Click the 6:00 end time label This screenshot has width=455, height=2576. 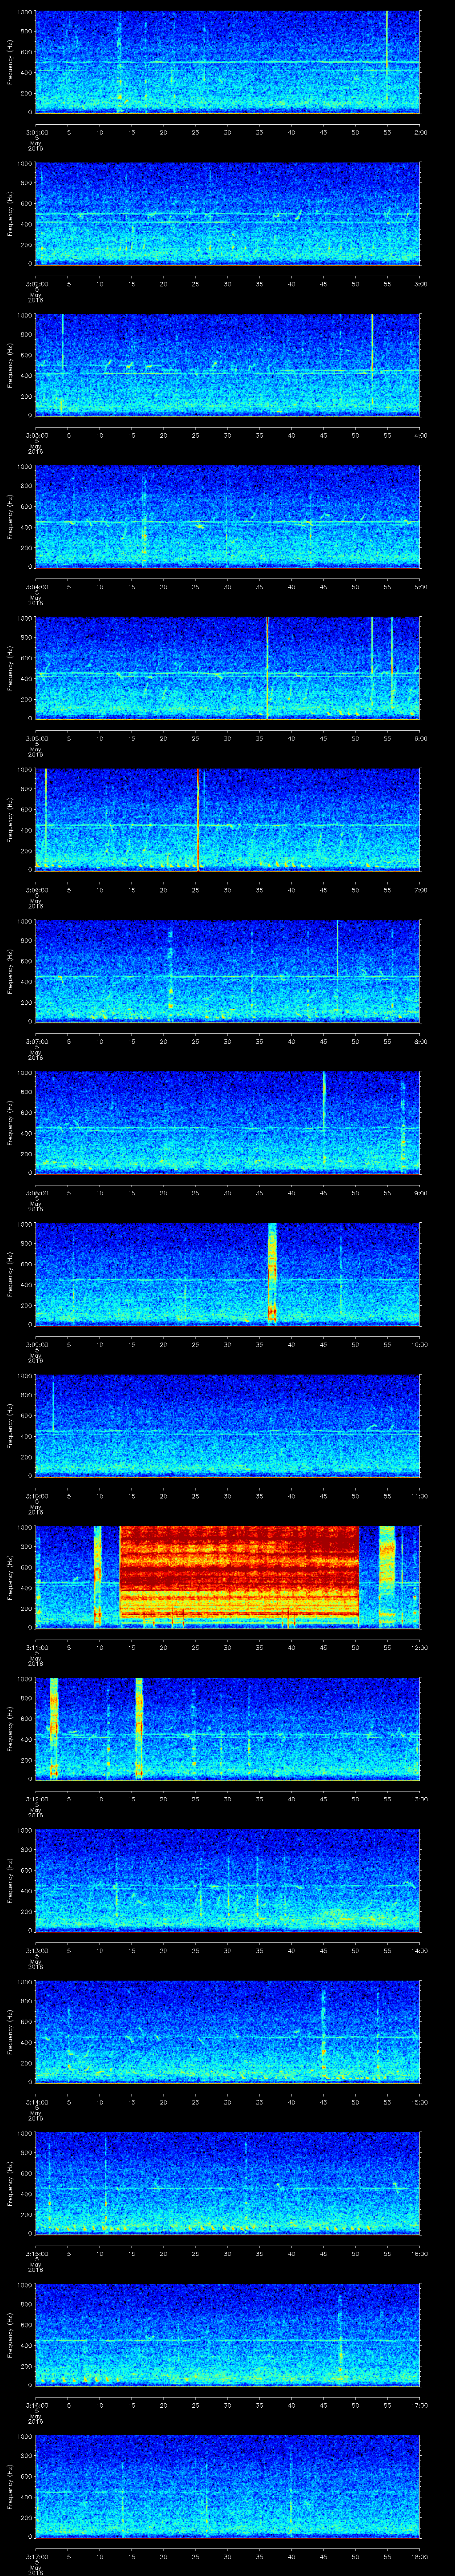420,738
